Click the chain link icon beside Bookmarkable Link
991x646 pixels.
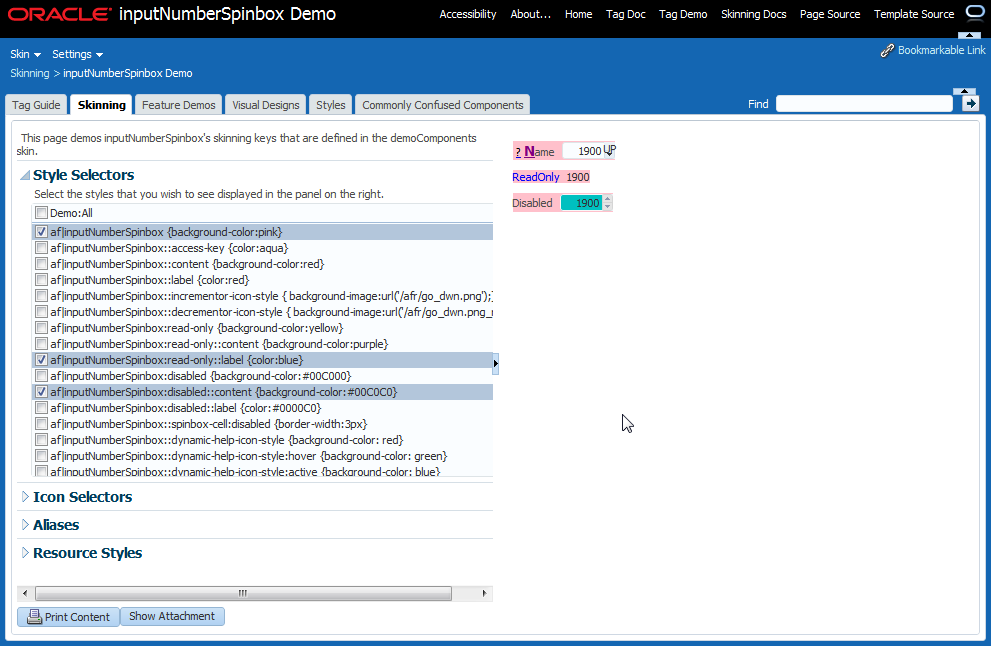887,51
